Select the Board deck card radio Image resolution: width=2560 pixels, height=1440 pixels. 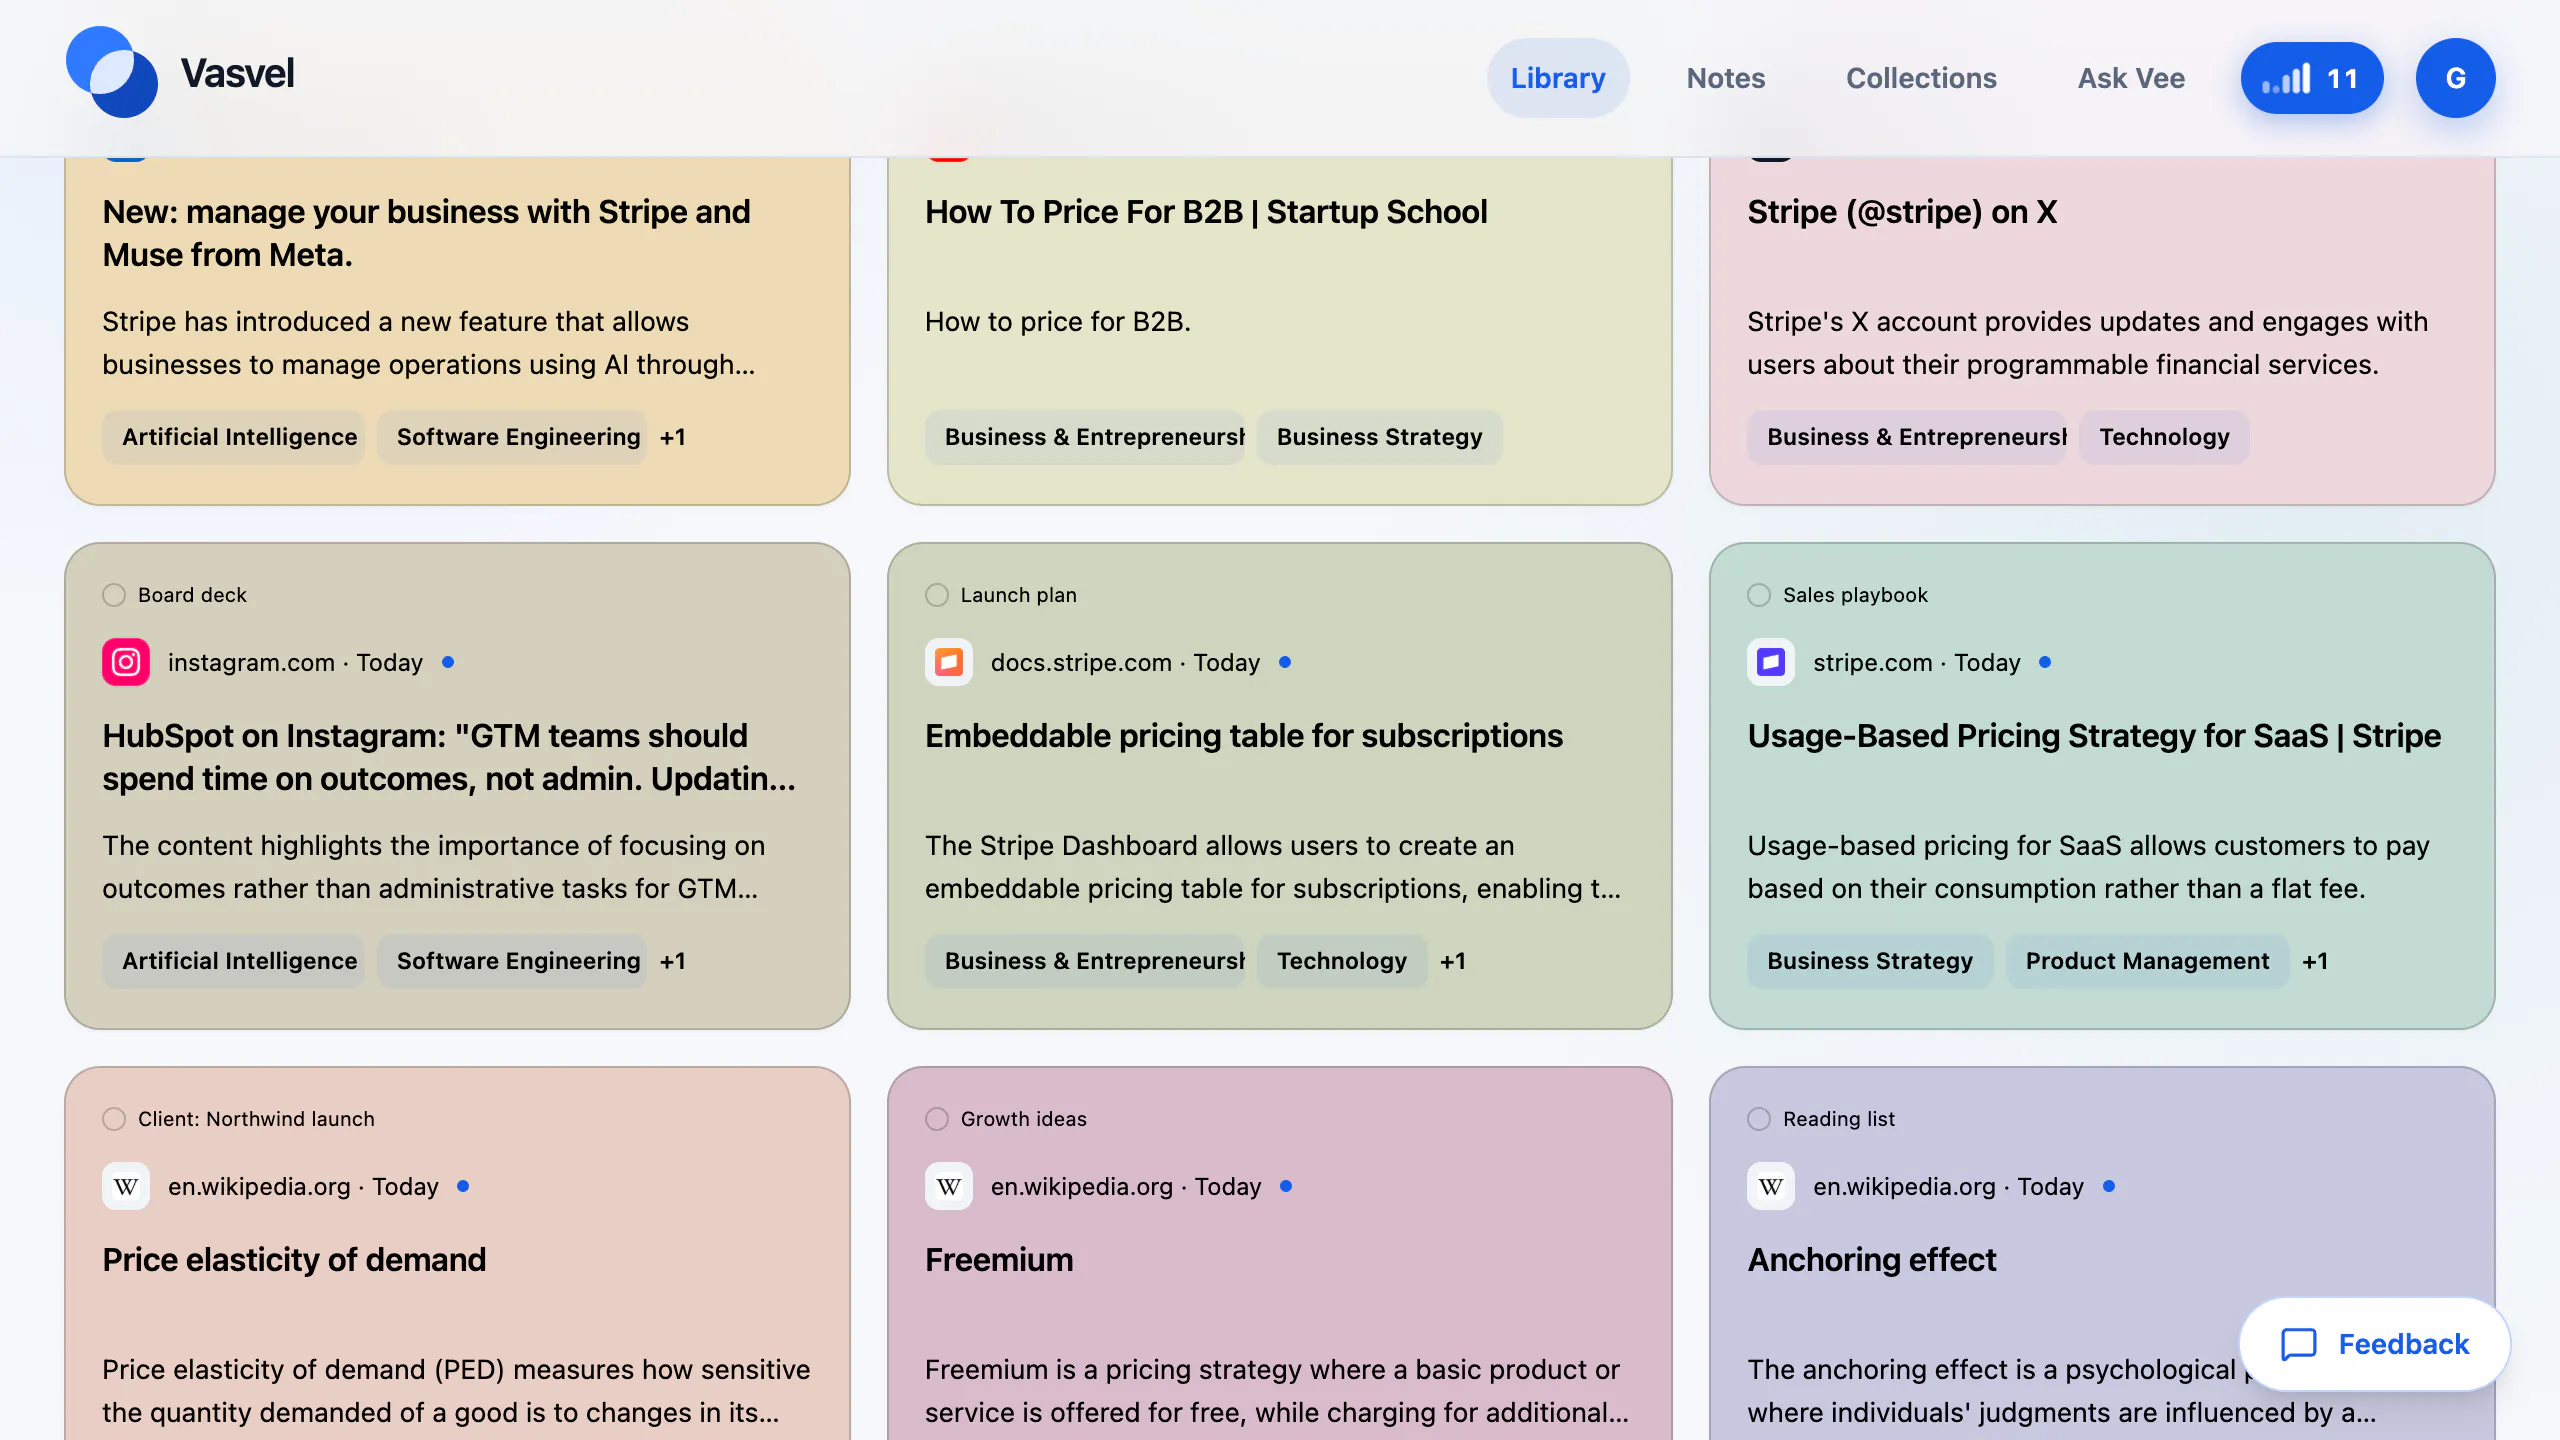click(114, 595)
